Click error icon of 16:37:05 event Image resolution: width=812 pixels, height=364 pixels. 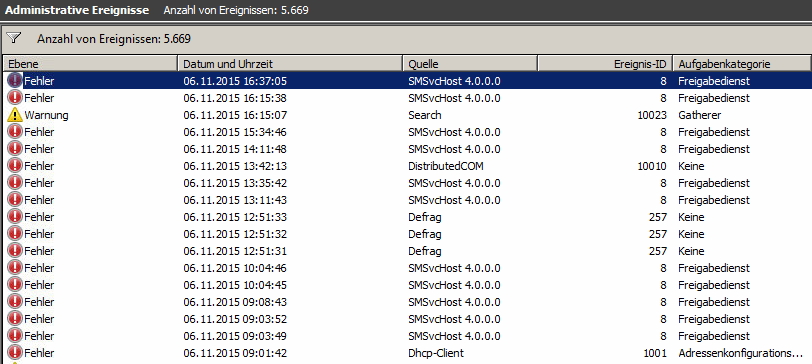[15, 81]
